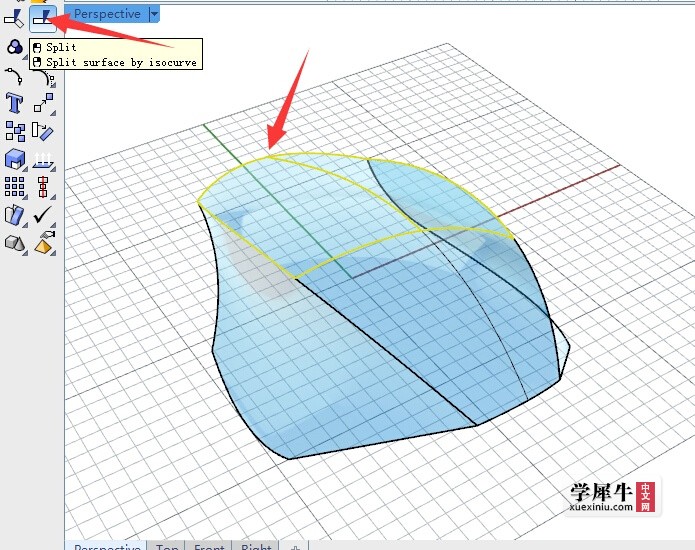Open the Box solid creation tool
This screenshot has height=550, width=695.
click(x=15, y=159)
